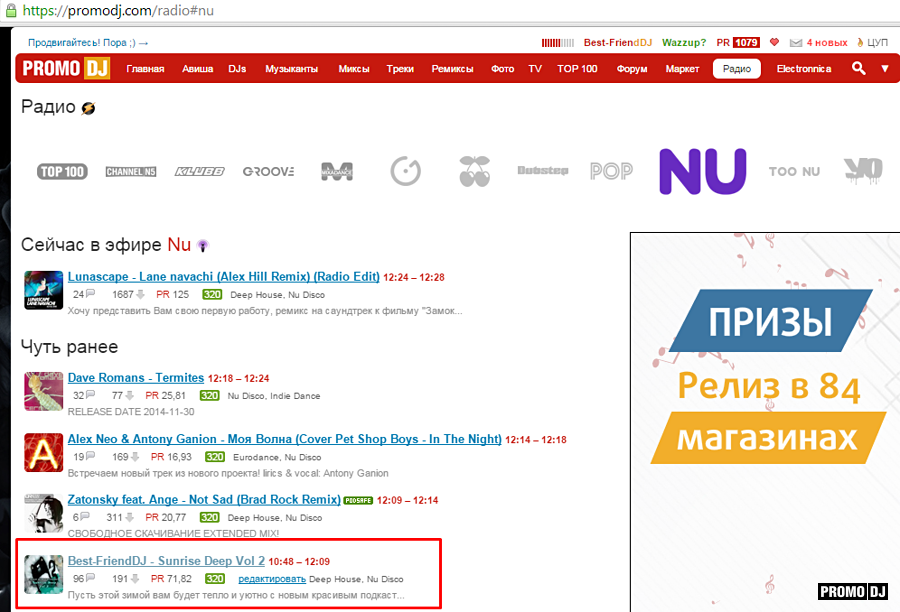Open Lunascape - Lane navachi track link
Image resolution: width=900 pixels, height=612 pixels.
(x=224, y=277)
